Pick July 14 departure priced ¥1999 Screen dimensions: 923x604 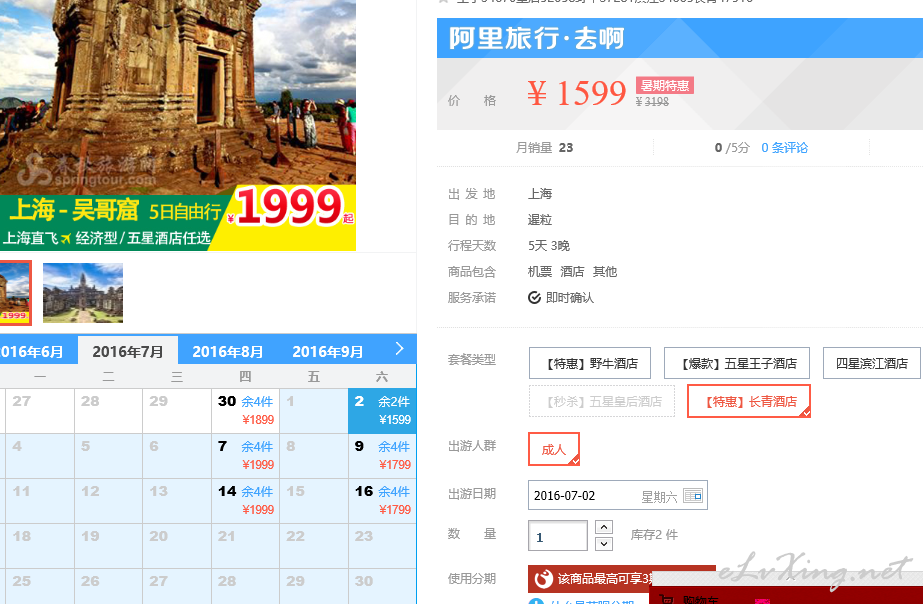point(245,500)
